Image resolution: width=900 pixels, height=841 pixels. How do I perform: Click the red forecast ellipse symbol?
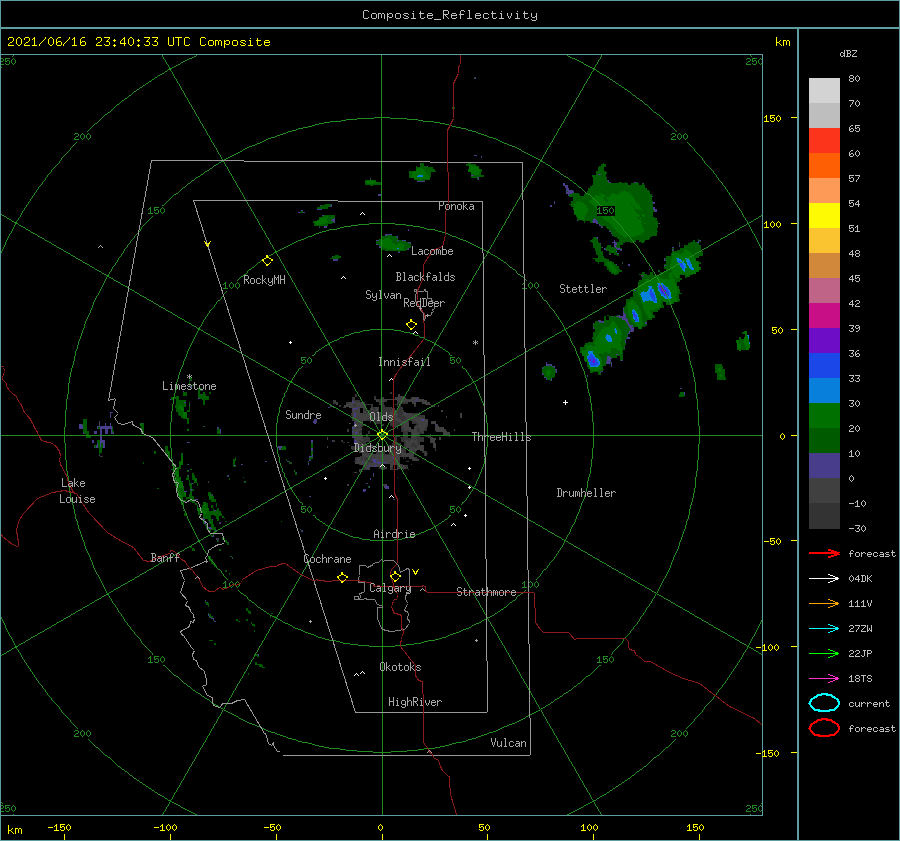[824, 728]
